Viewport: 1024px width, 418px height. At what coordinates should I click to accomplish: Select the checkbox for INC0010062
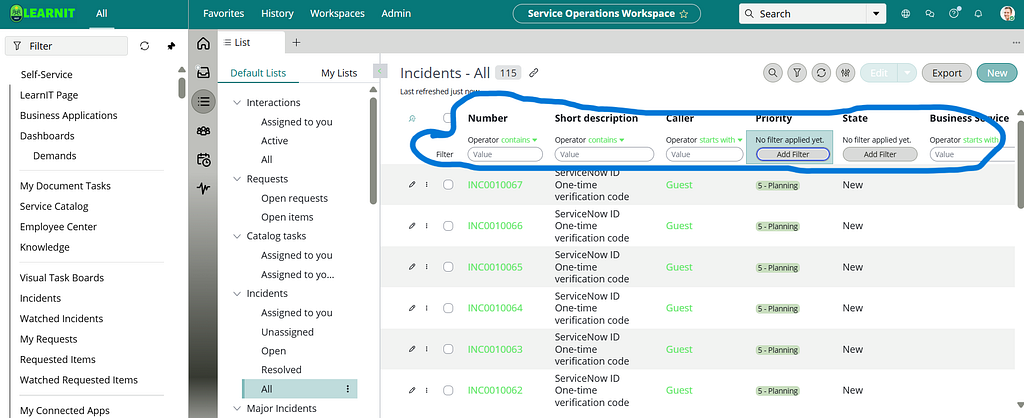[448, 391]
